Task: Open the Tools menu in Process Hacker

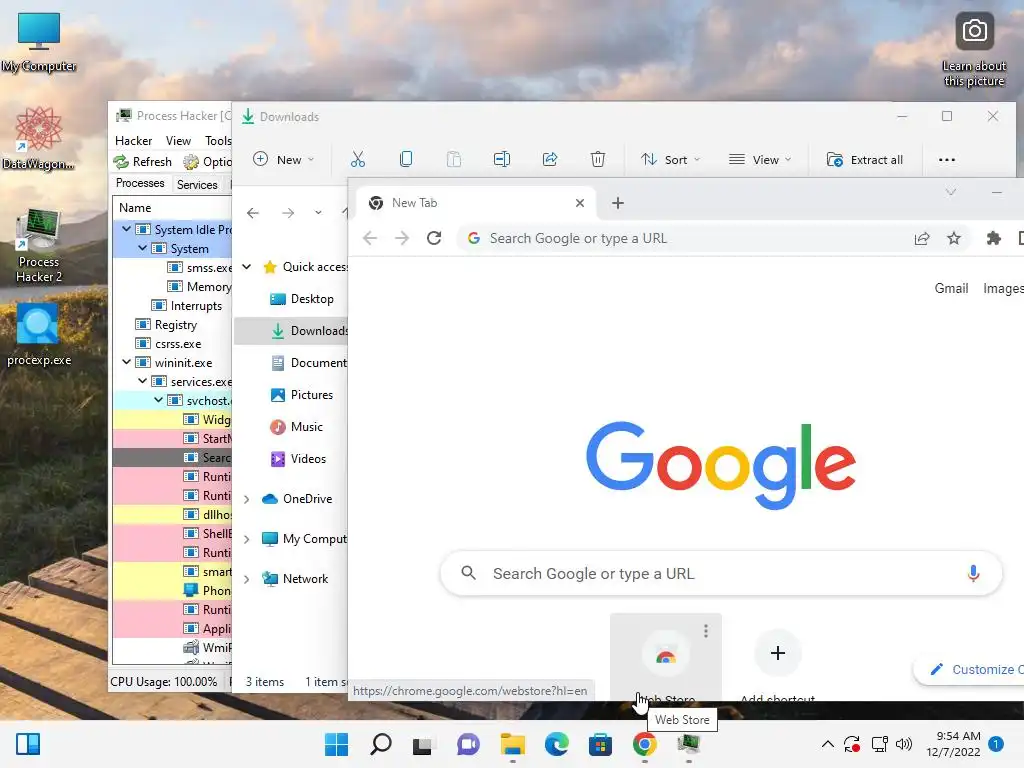Action: pos(218,141)
